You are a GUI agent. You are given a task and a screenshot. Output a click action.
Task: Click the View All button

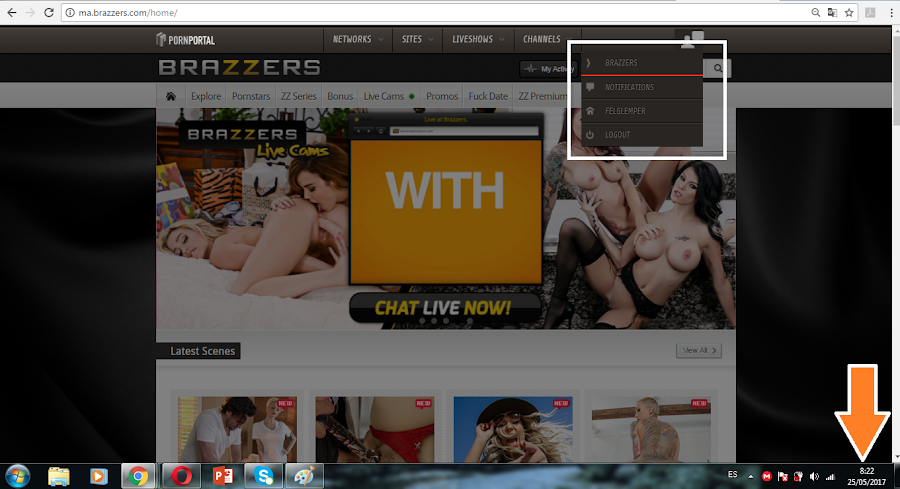pos(699,350)
